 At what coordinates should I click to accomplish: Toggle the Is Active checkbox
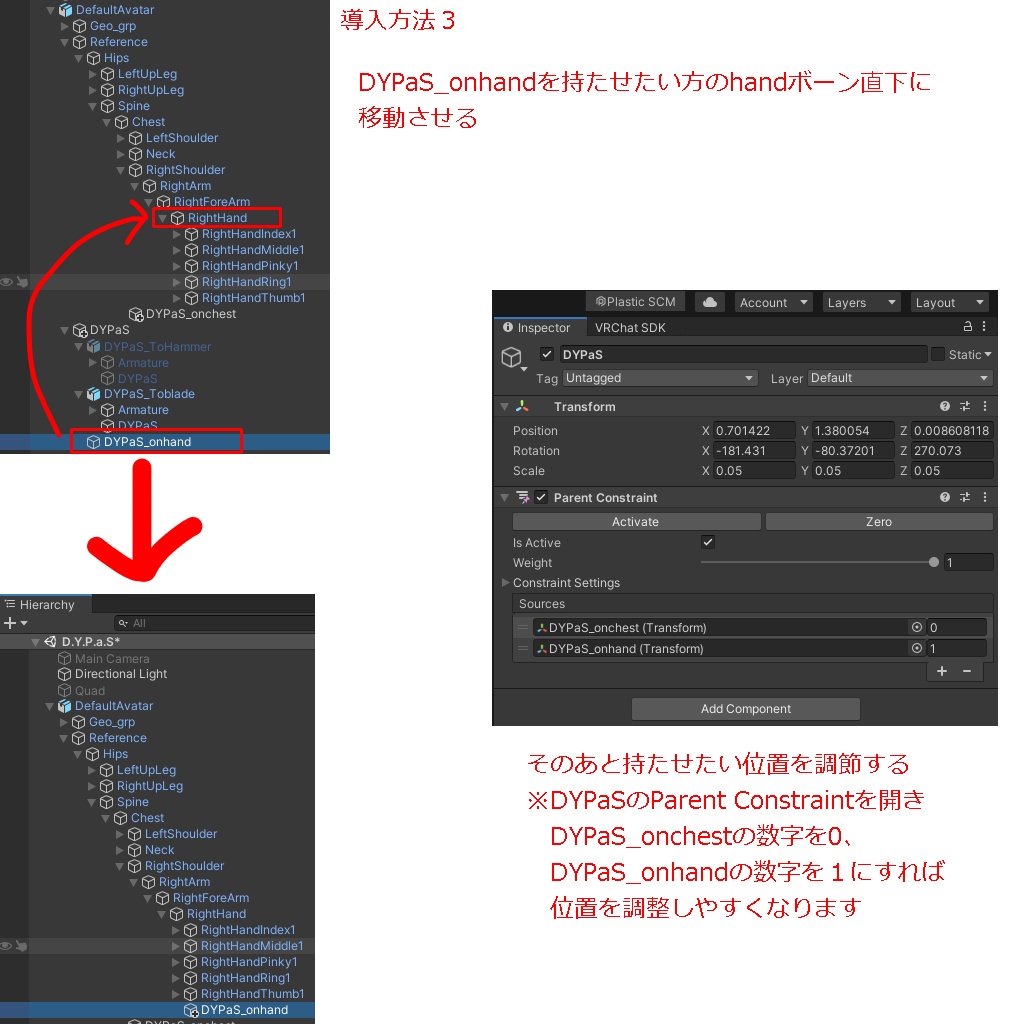click(707, 542)
